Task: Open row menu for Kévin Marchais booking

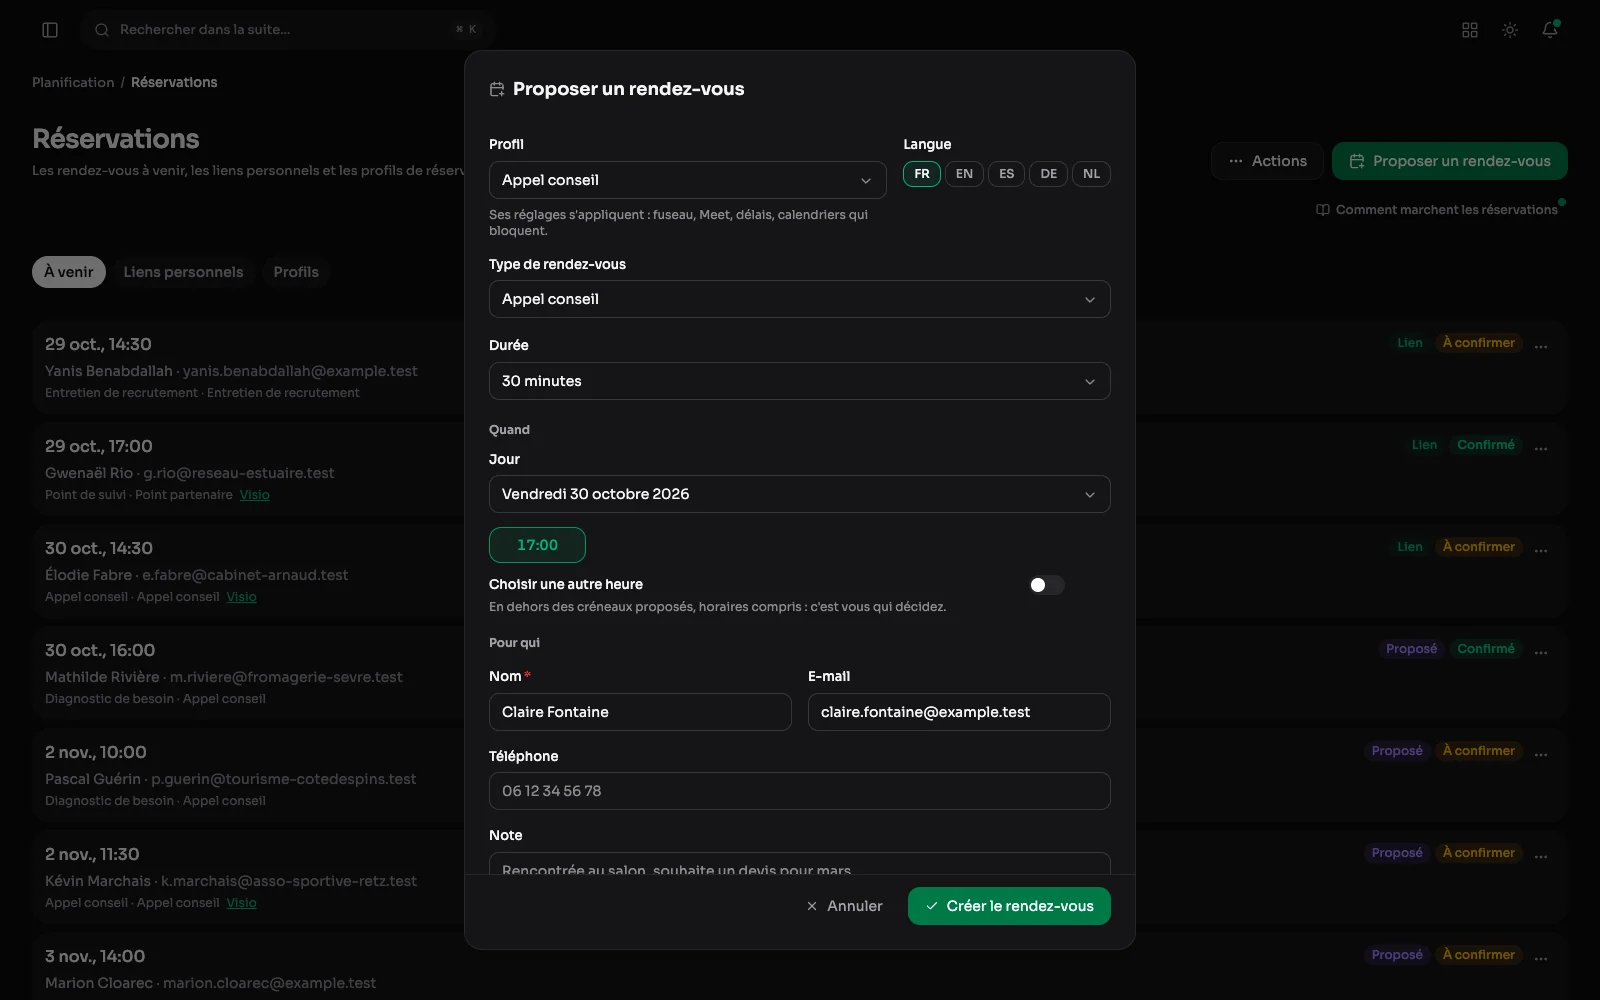Action: coord(1541,857)
